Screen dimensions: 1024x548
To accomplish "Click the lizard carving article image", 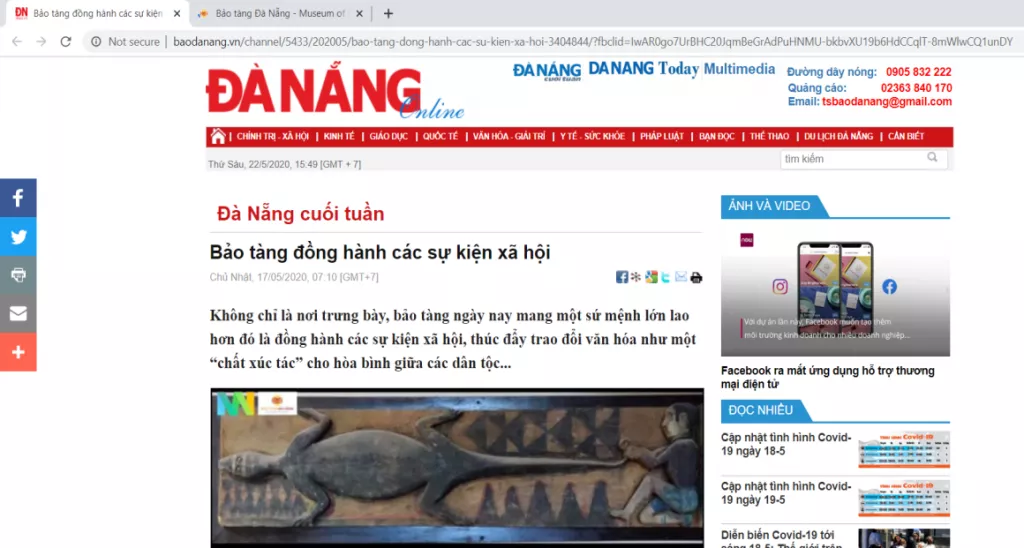I will 457,468.
